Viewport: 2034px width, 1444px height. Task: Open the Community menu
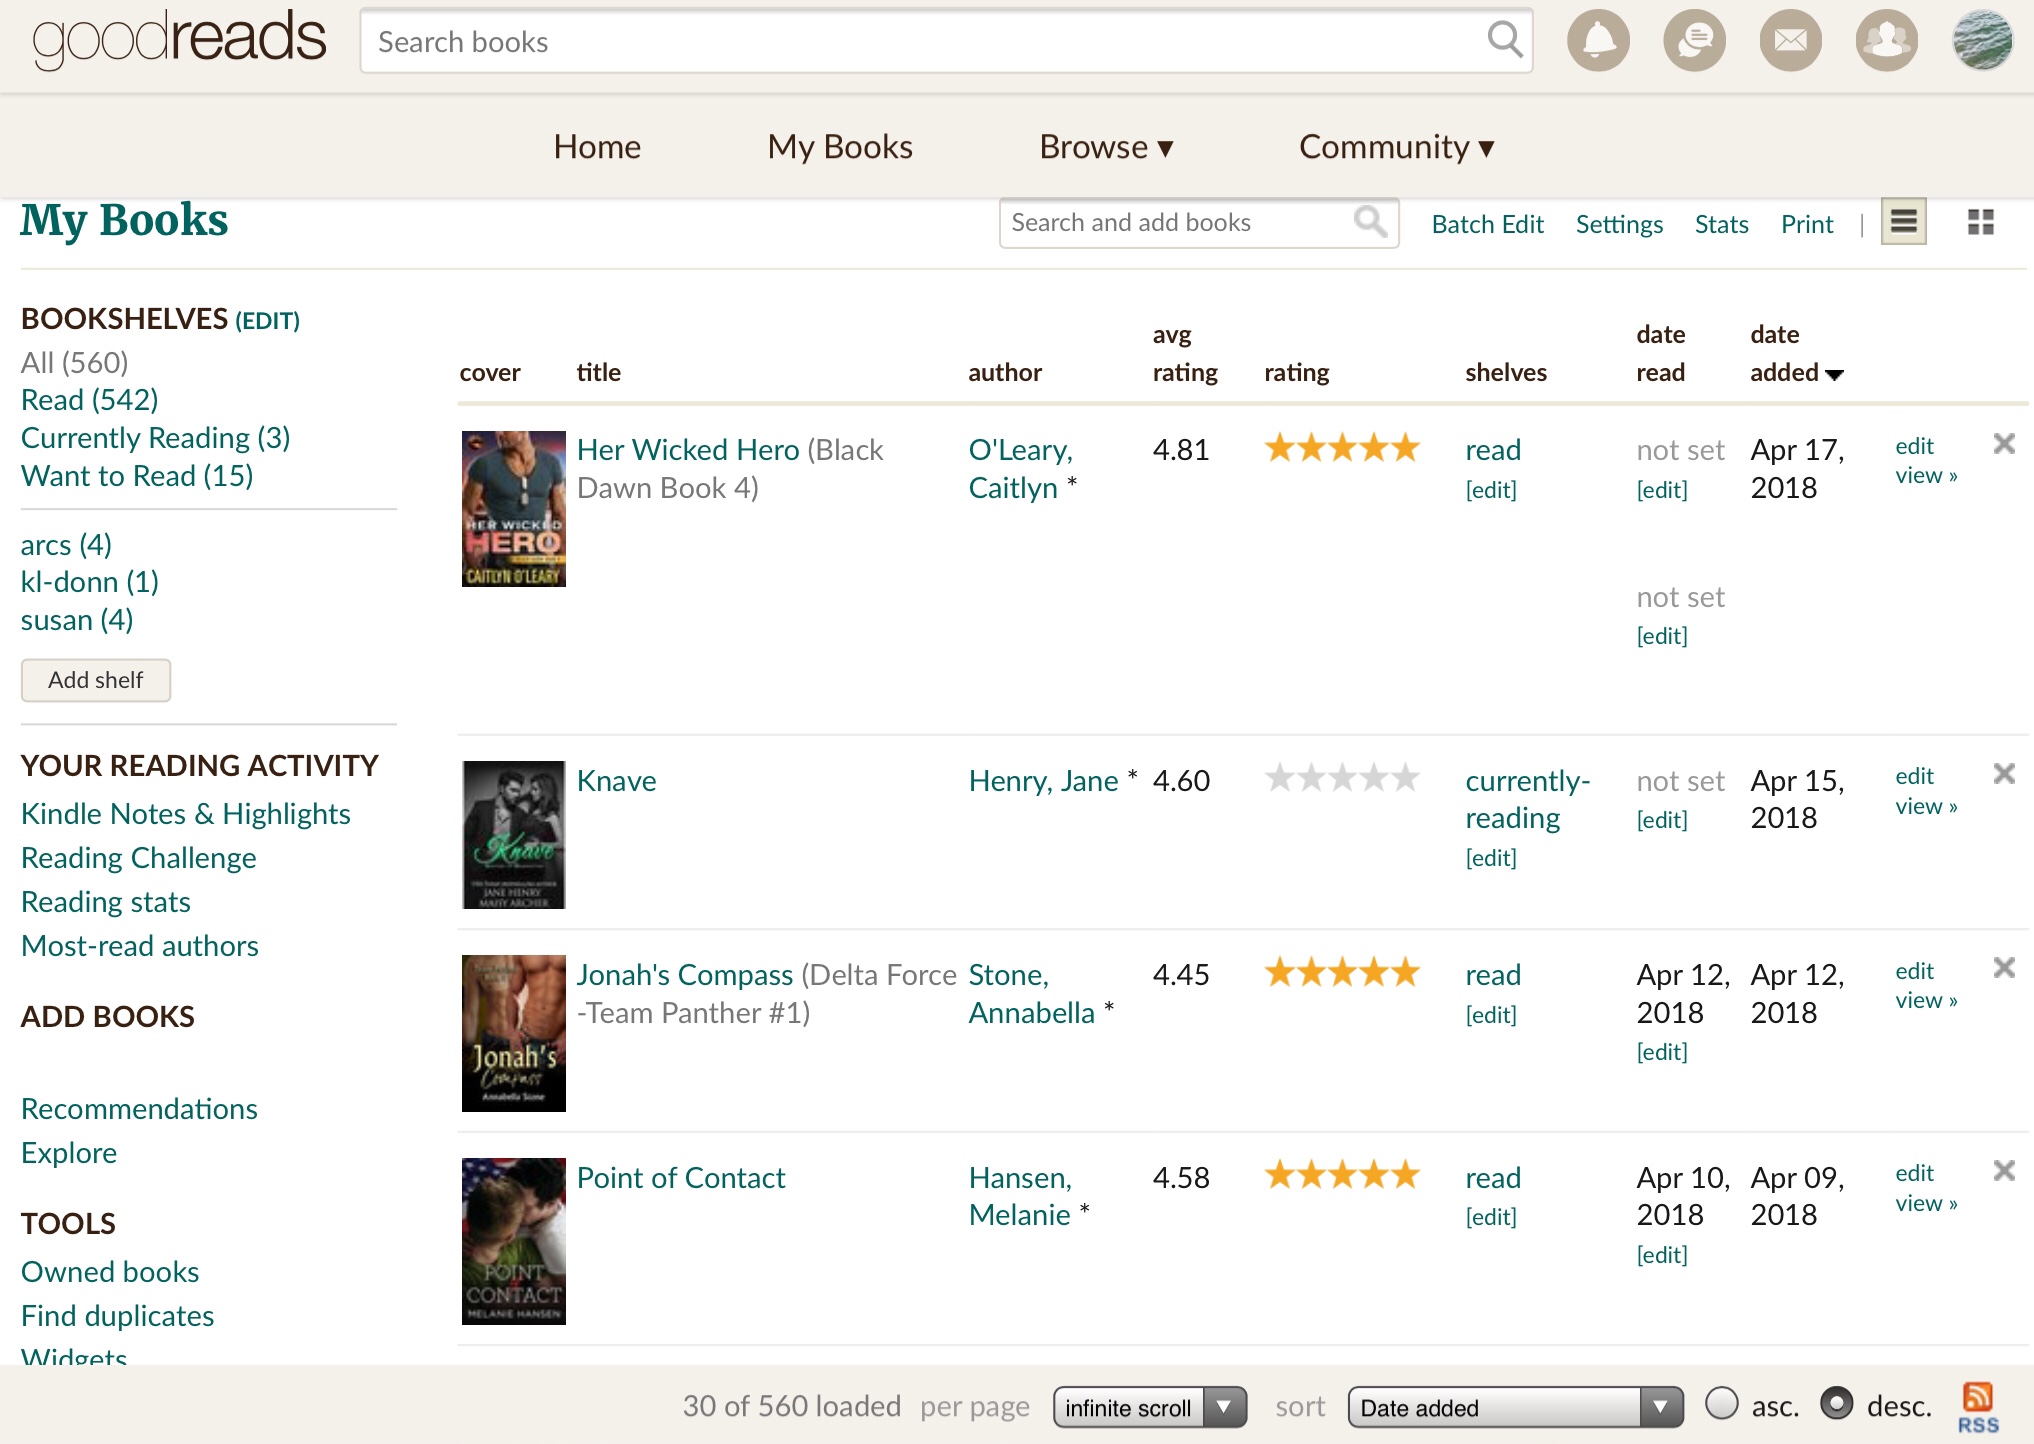tap(1396, 147)
